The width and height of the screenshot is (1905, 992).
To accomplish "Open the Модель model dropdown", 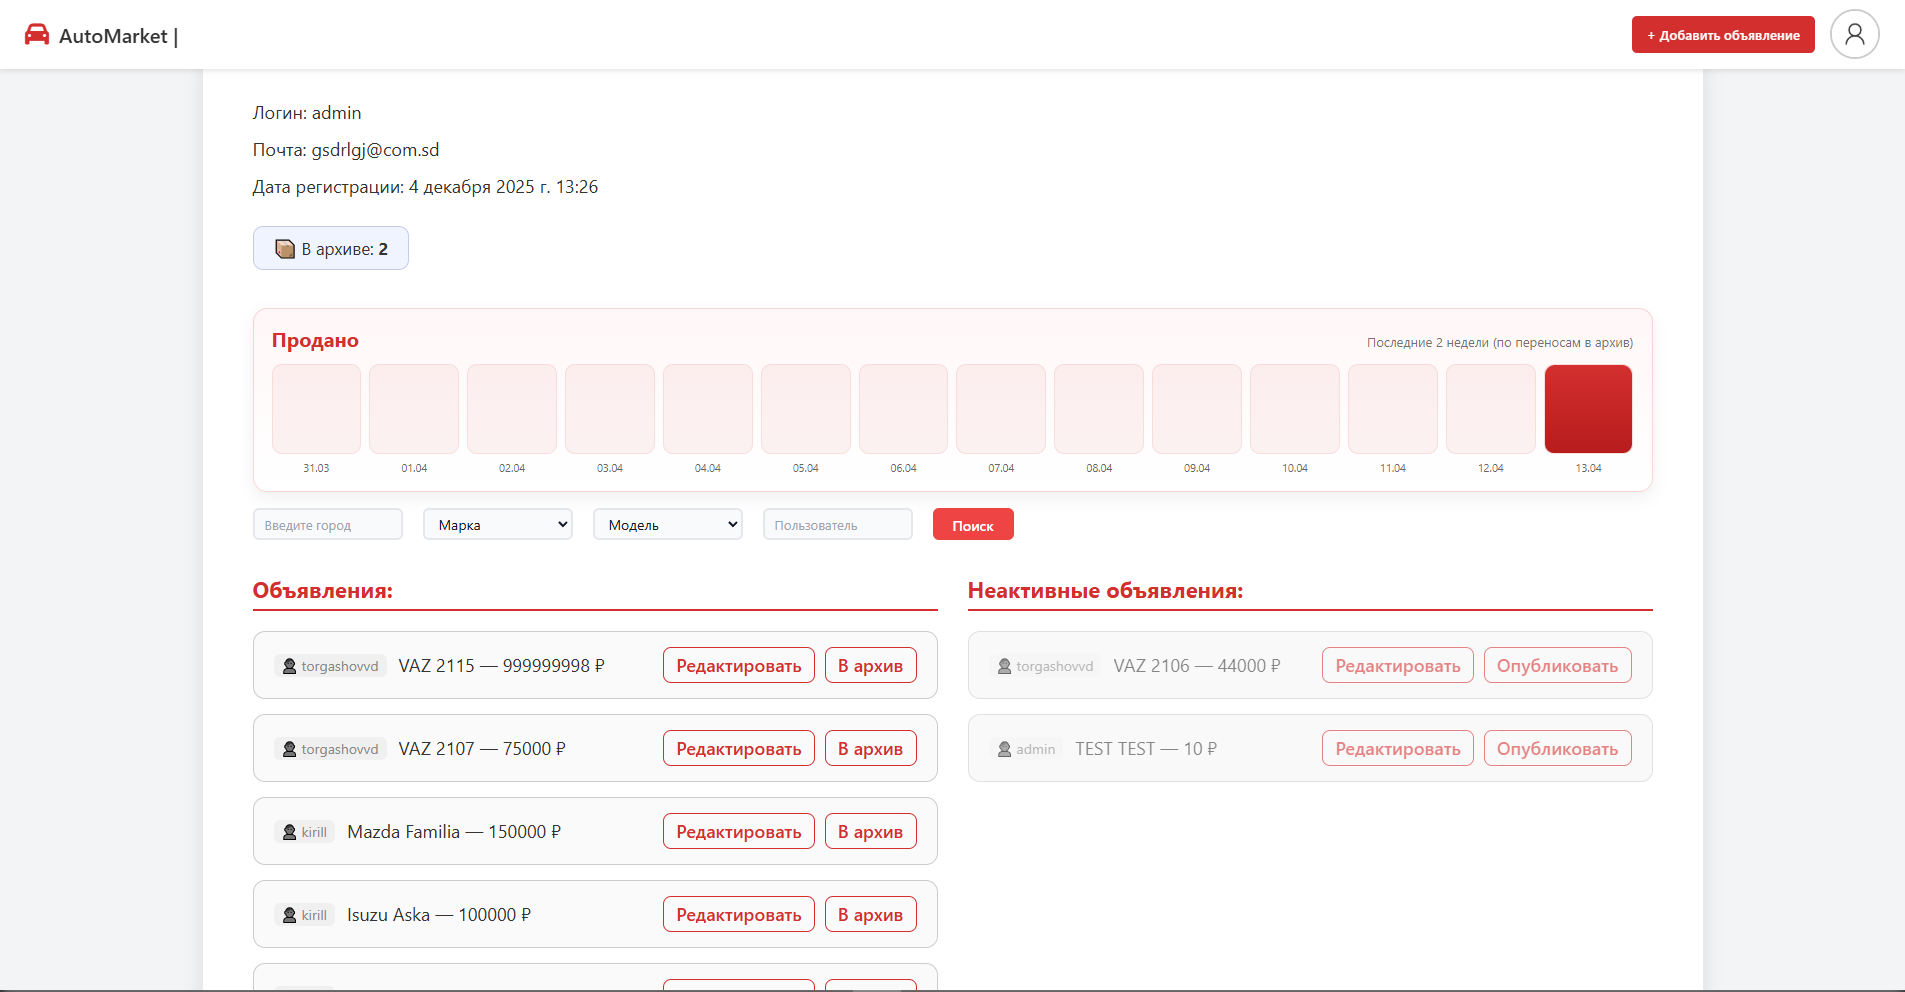I will pos(667,525).
